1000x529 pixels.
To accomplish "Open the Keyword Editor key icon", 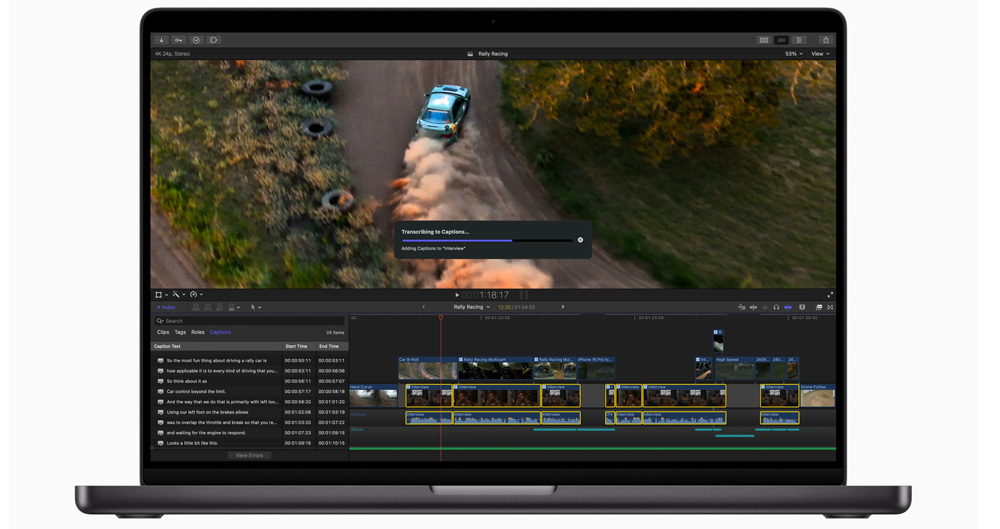I will click(x=179, y=40).
